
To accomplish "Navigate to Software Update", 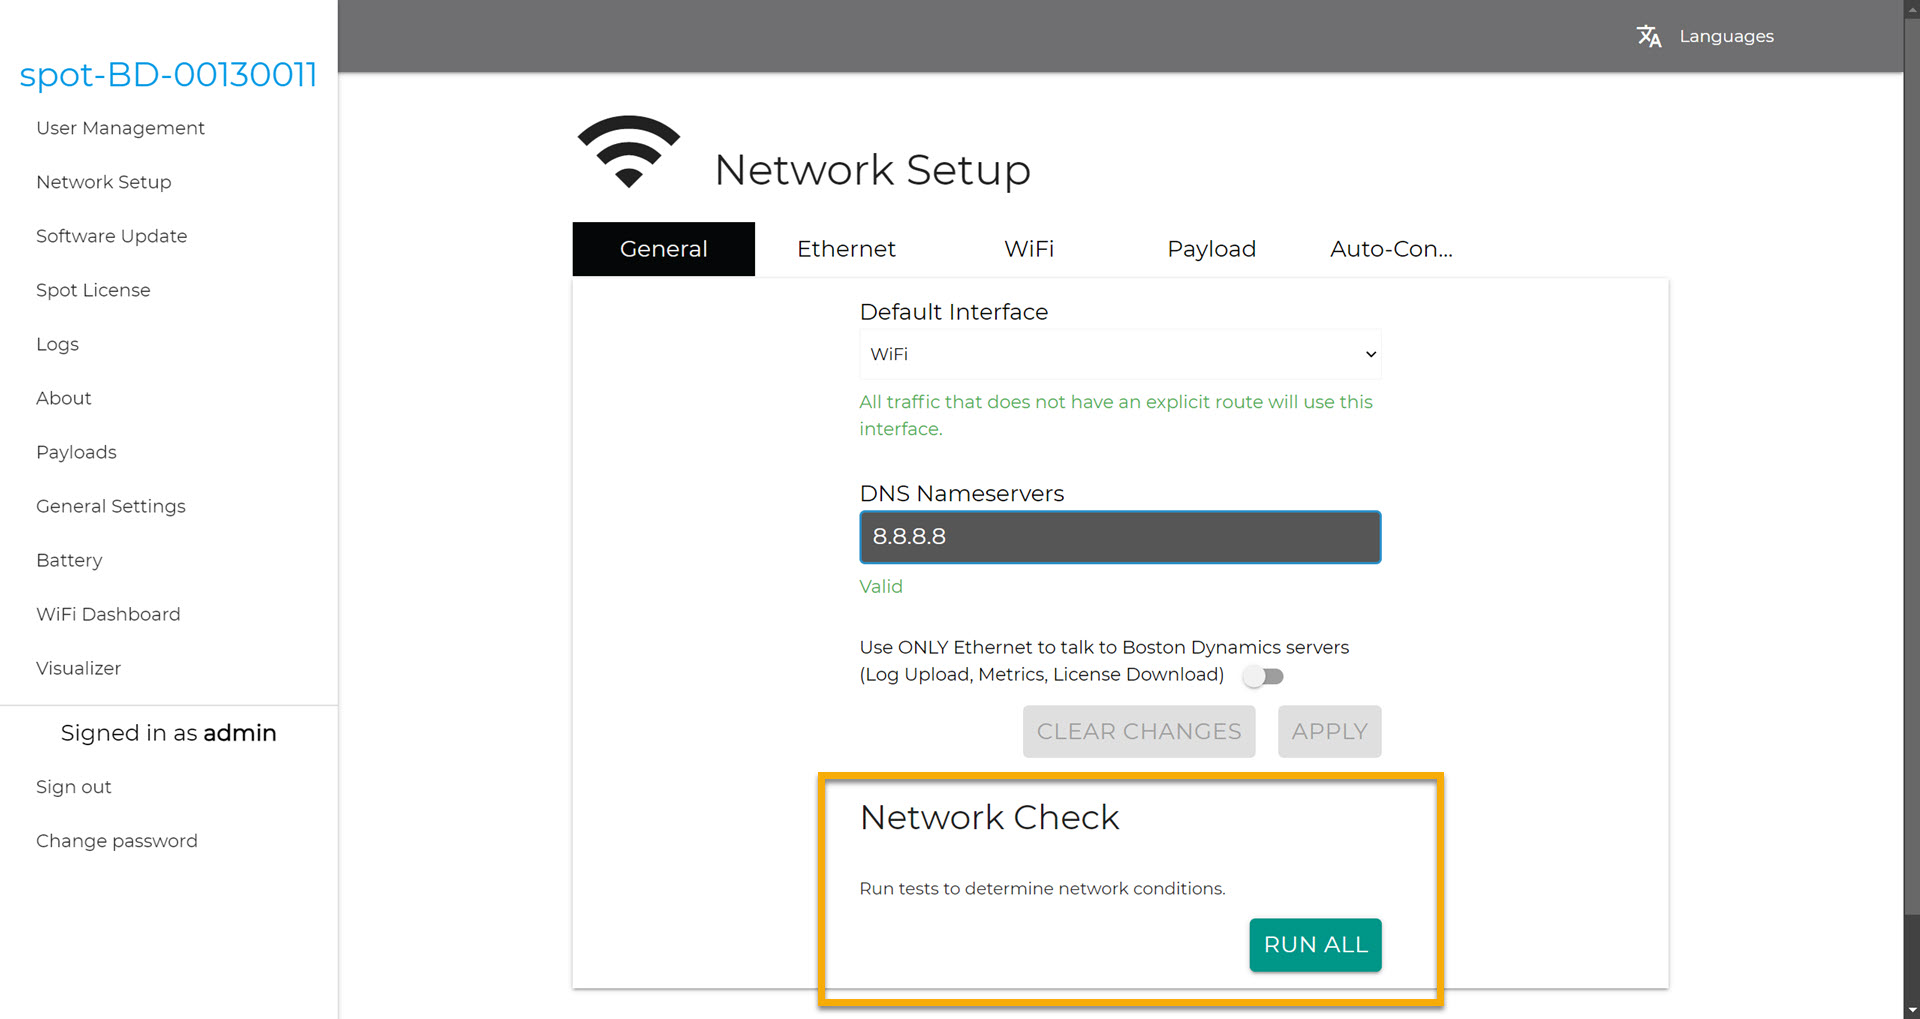I will coord(111,236).
